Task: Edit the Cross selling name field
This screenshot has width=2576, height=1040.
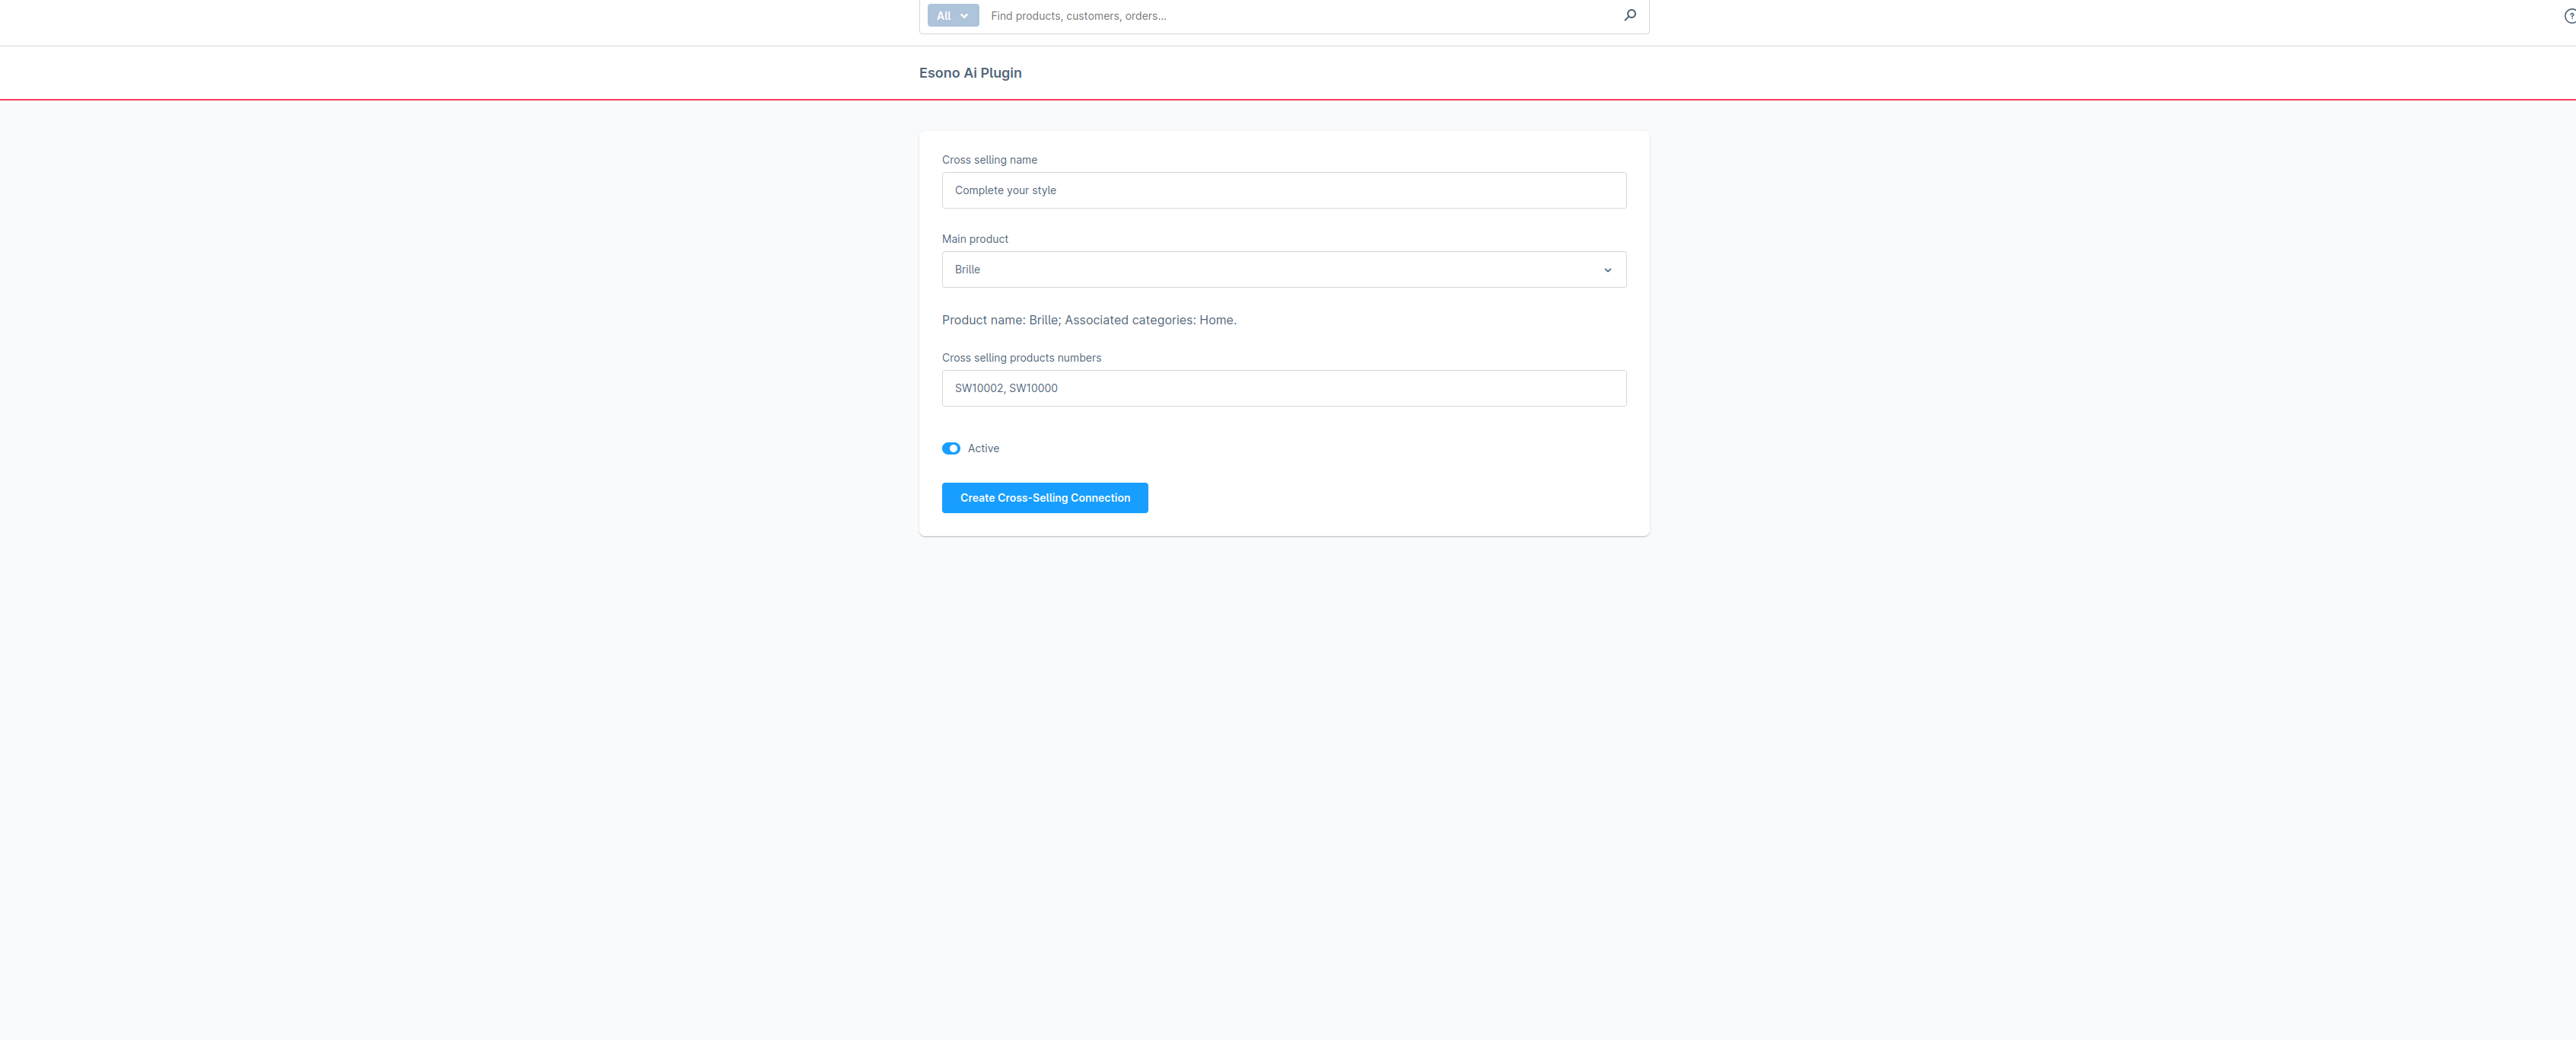Action: click(x=1284, y=190)
